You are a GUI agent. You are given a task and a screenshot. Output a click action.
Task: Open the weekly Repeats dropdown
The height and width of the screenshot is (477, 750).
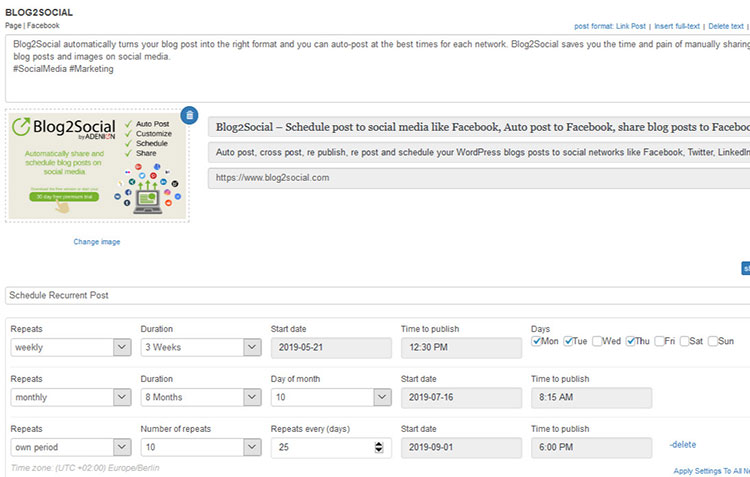70,347
